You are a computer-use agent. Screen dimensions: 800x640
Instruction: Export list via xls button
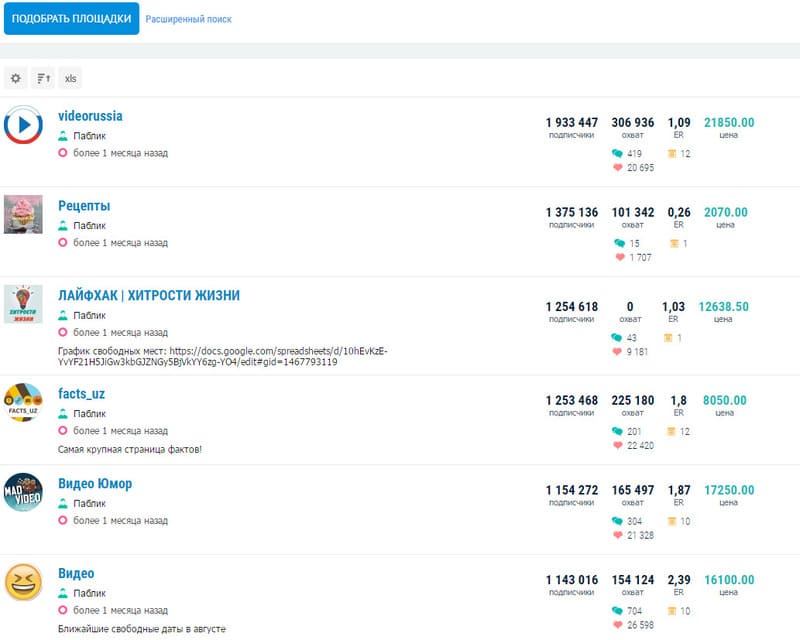(x=70, y=78)
